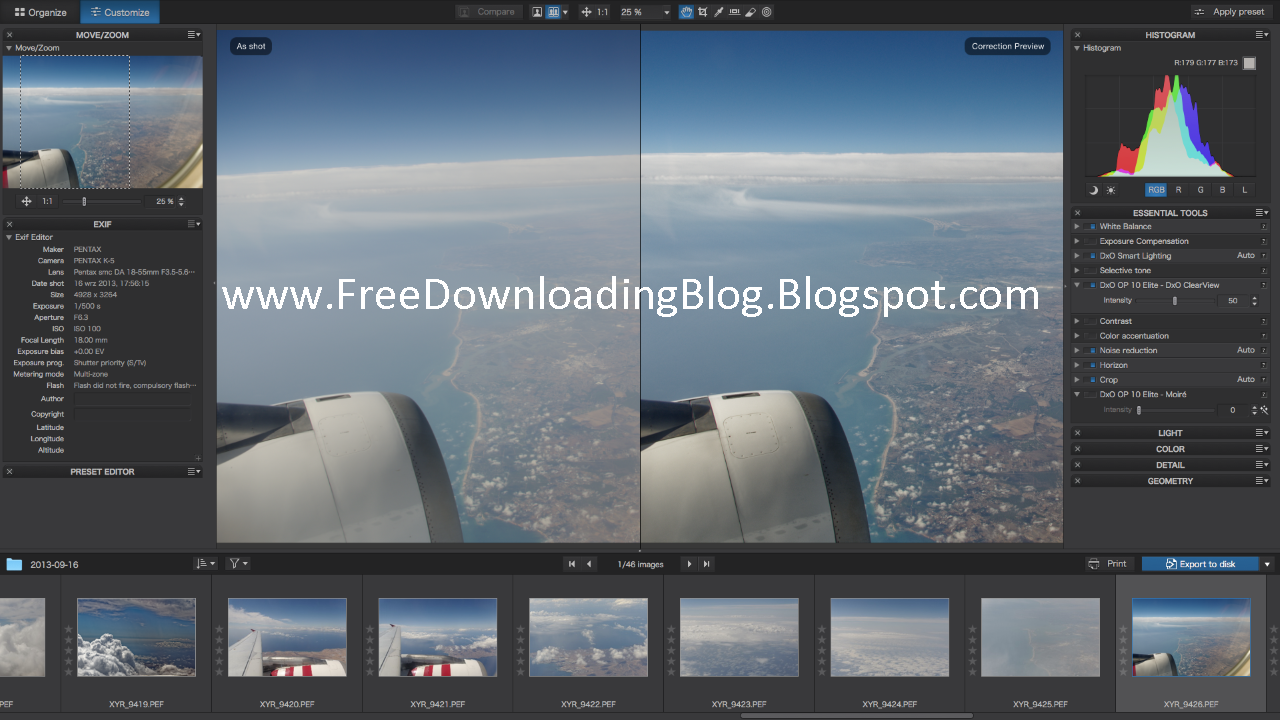Expand Color accentuation tool

pos(1077,336)
